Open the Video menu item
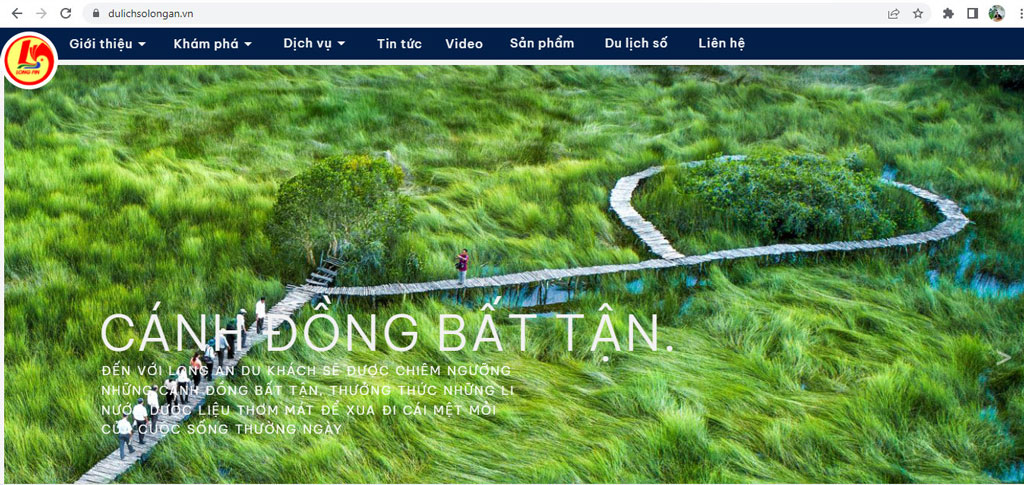Screen dimensions: 1024x485 click(x=464, y=44)
